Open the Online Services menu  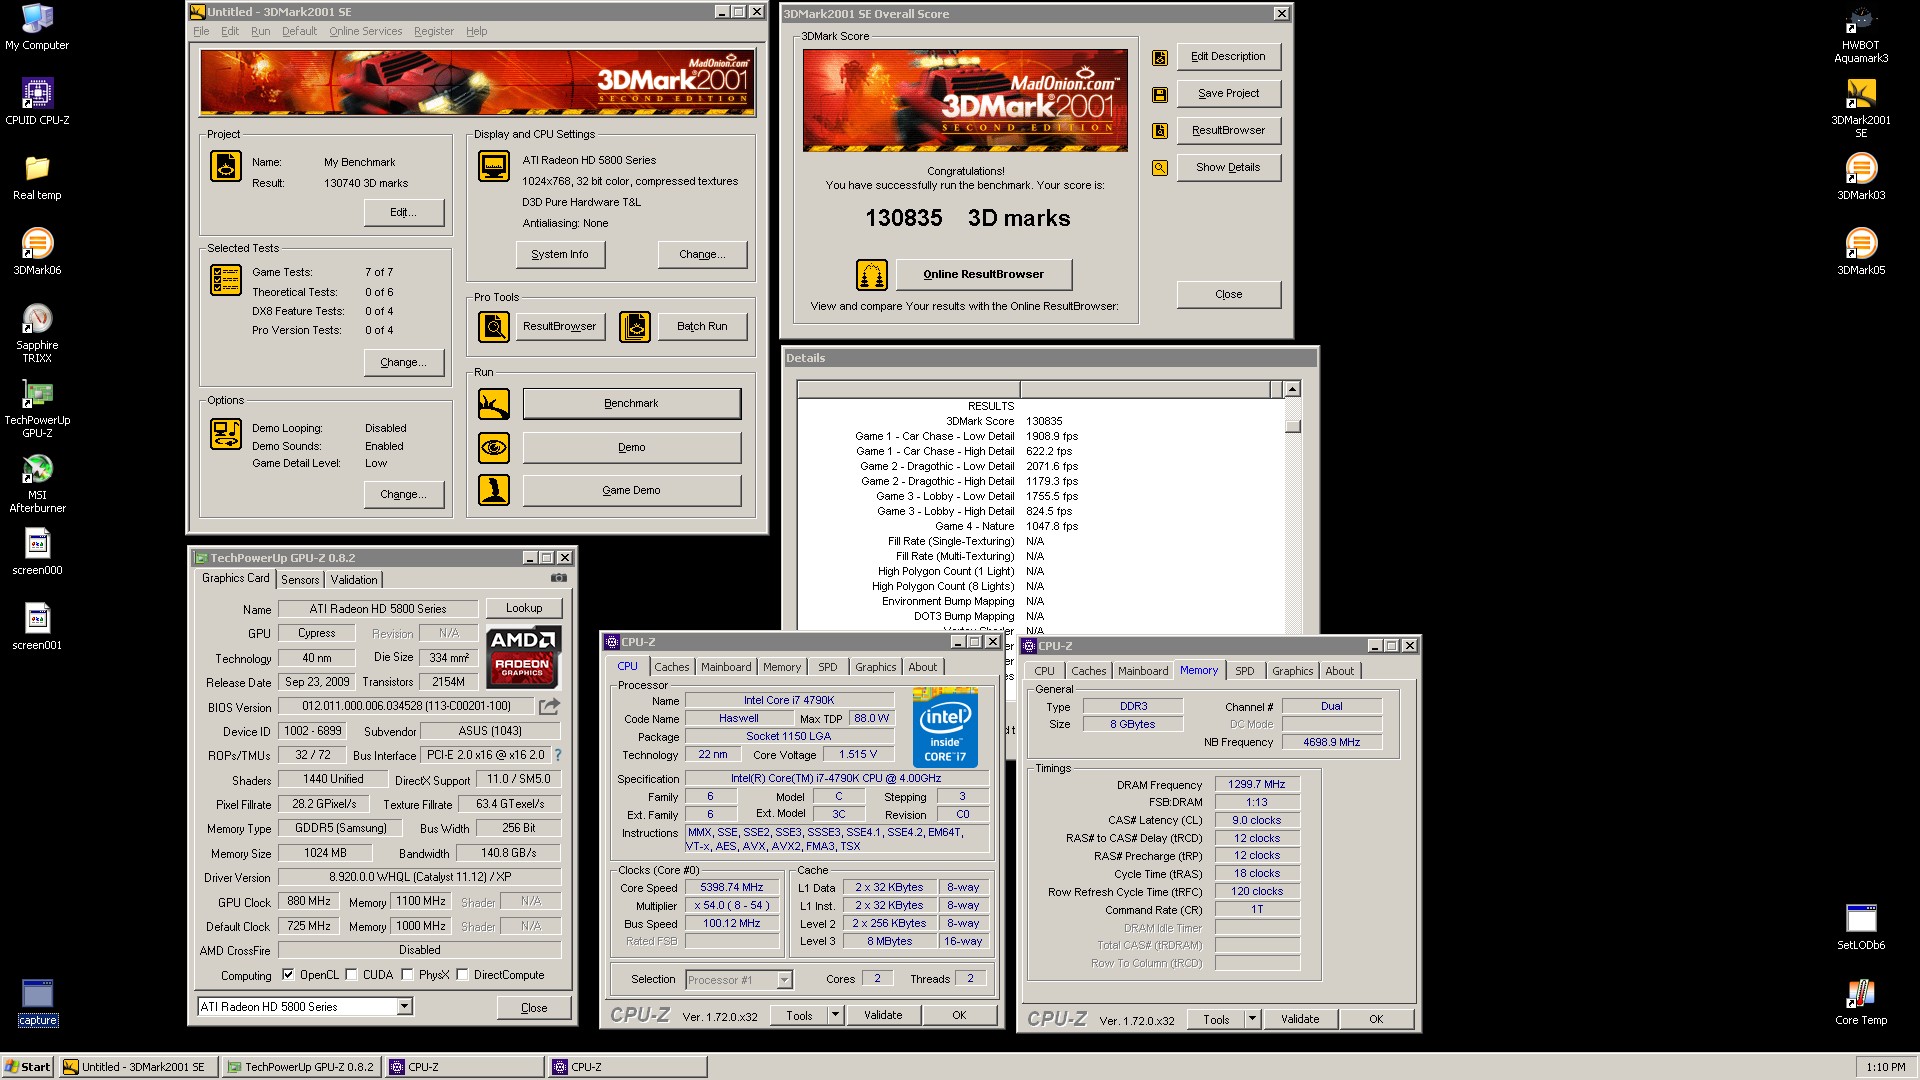(x=365, y=31)
